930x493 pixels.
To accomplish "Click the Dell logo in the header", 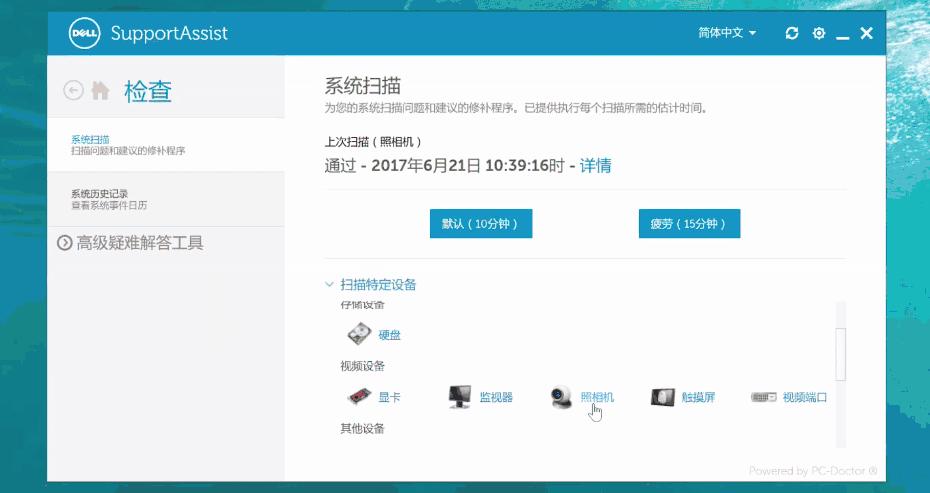I will tap(84, 33).
